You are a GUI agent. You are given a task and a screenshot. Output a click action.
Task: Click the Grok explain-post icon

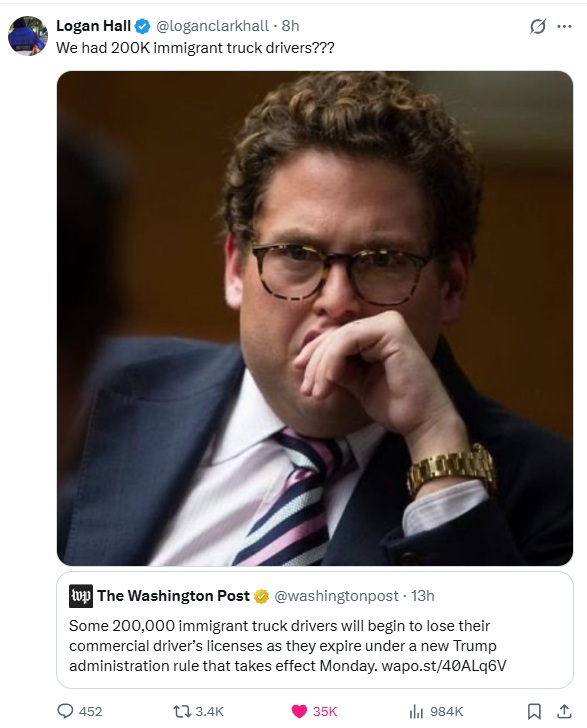coord(538,26)
